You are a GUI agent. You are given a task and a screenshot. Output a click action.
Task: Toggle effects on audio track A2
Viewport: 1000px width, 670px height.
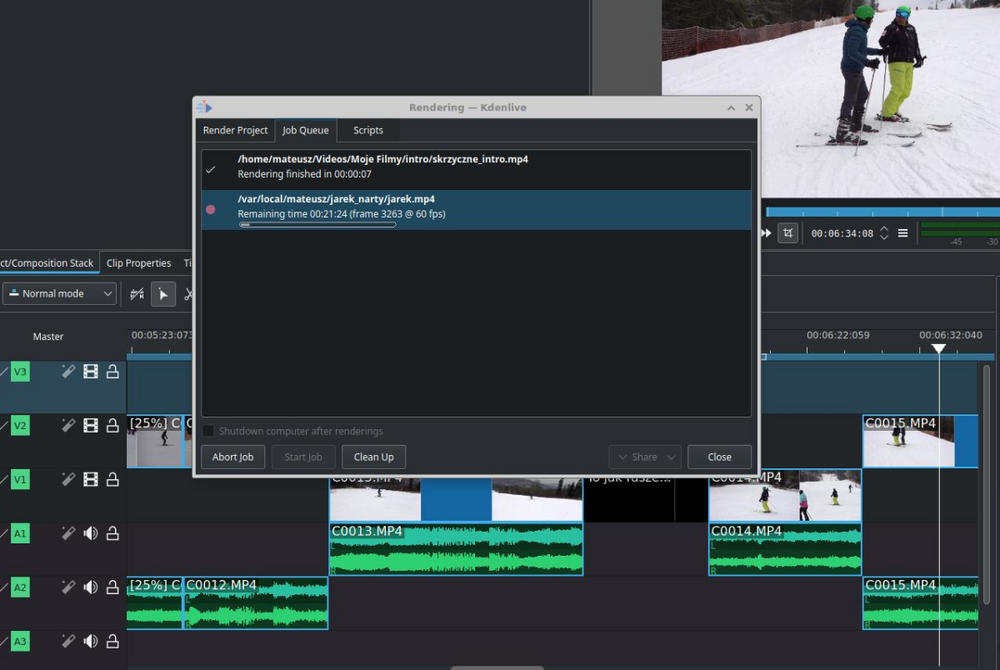click(x=68, y=588)
